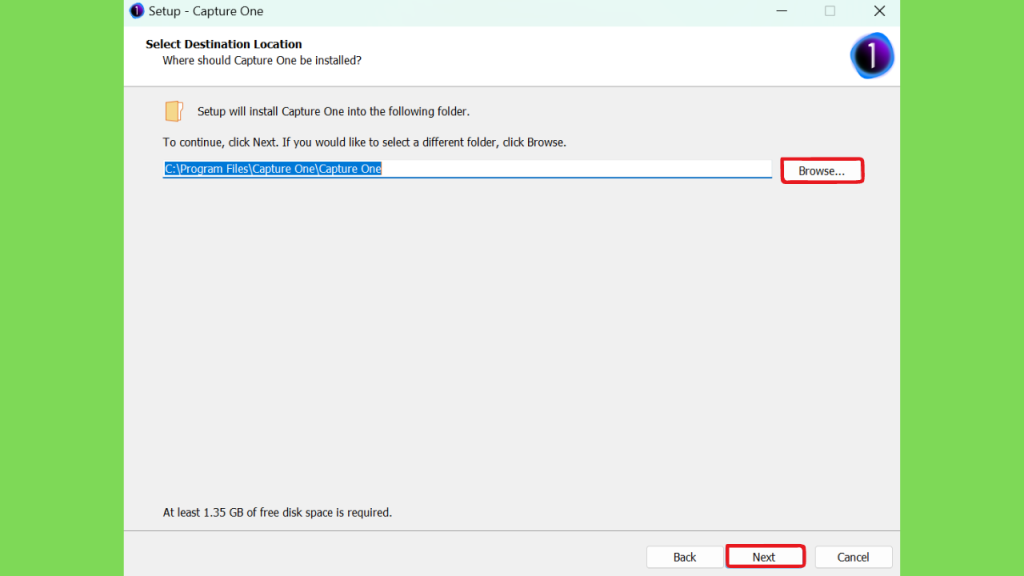
Task: Click the 'At least 1.35 GB' disk space note
Action: click(x=278, y=513)
